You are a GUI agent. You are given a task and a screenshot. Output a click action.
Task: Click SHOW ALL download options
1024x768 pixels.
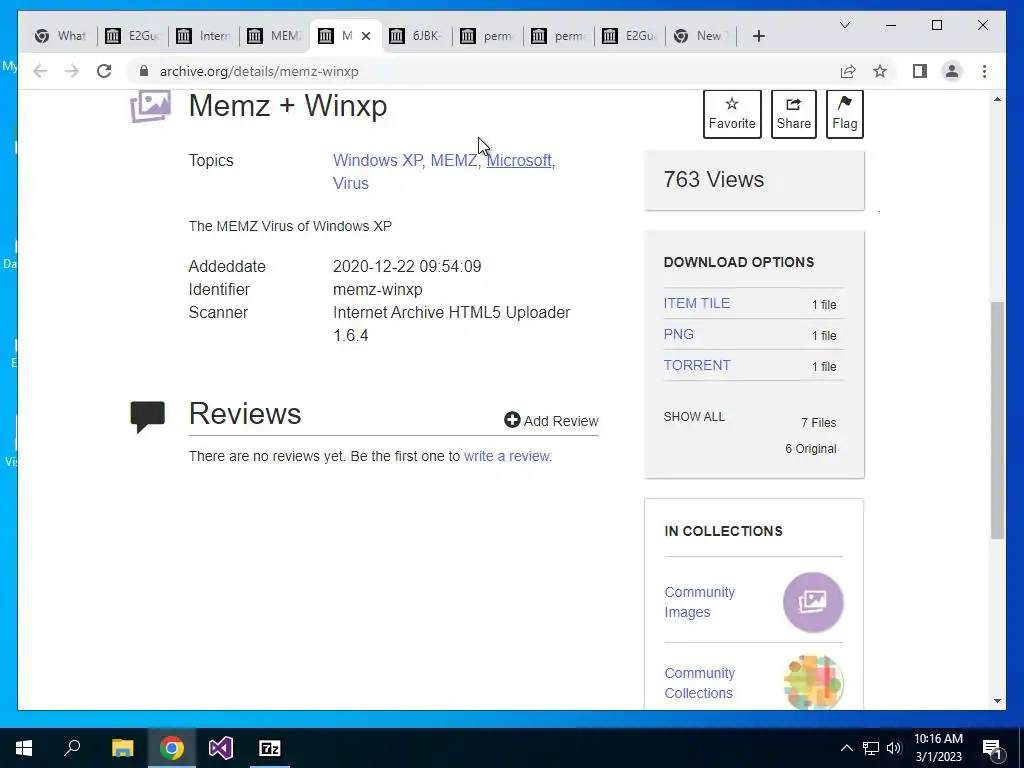click(x=694, y=417)
